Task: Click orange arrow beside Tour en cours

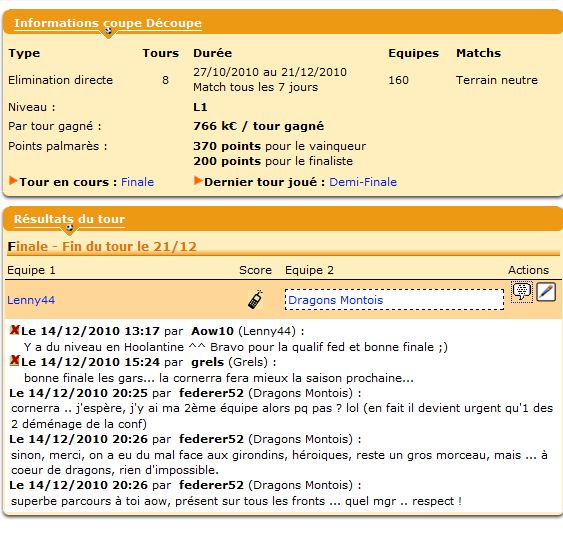Action: (x=13, y=180)
